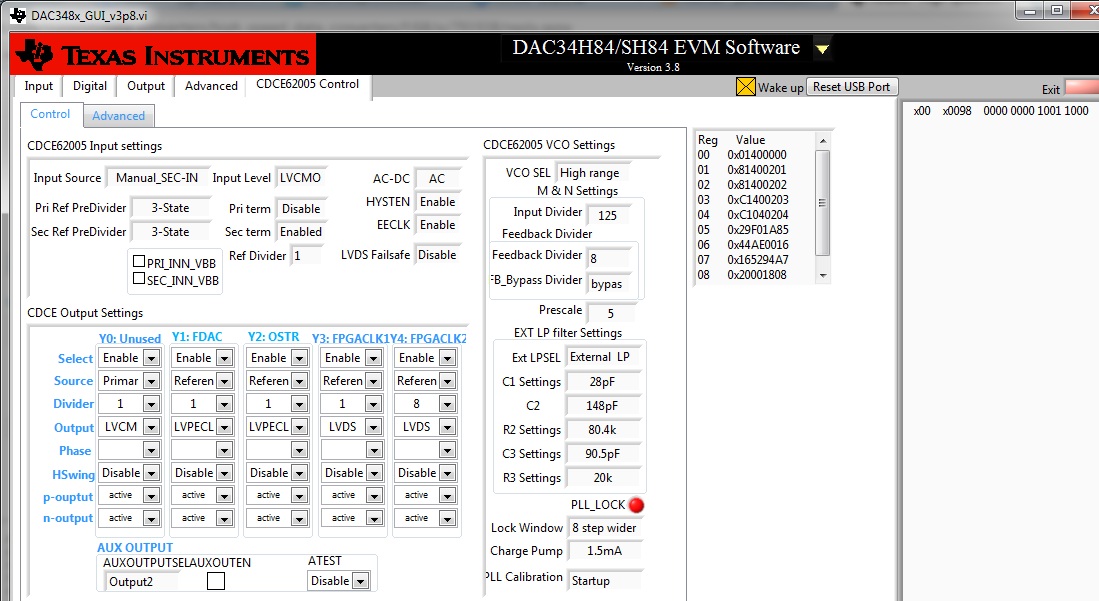The height and width of the screenshot is (601, 1099).
Task: Click the Ref Divider value field
Action: [307, 256]
